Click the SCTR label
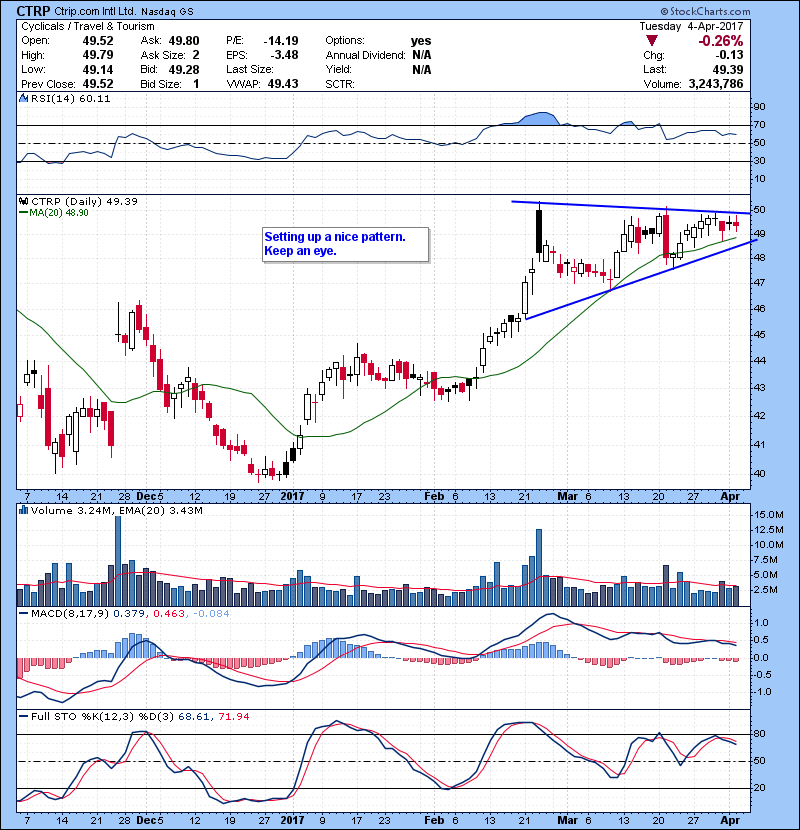Viewport: 800px width, 830px height. 340,84
